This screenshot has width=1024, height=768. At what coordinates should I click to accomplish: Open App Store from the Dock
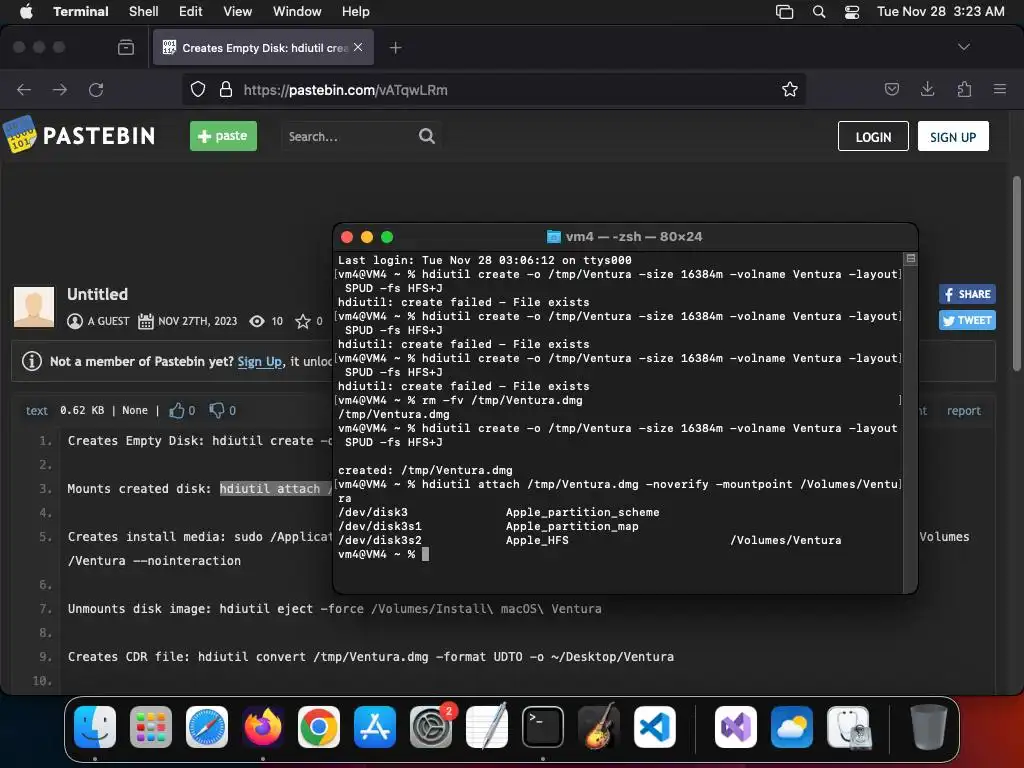(x=375, y=726)
